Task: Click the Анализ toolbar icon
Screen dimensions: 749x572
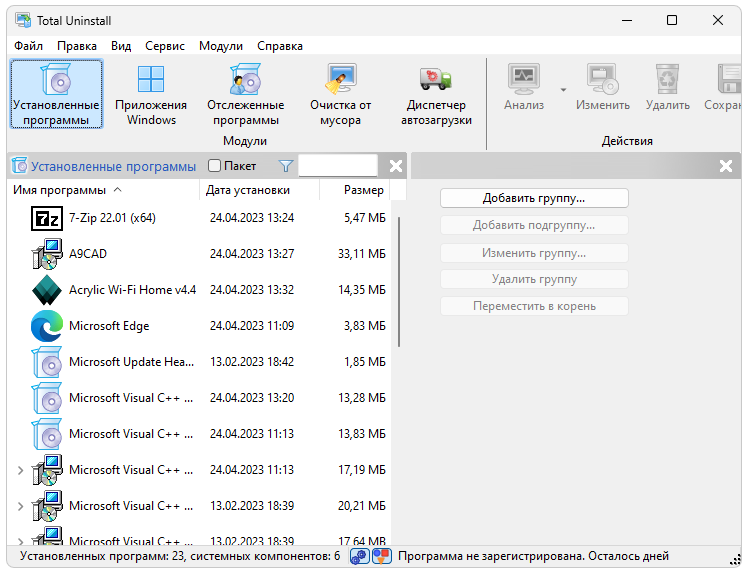Action: click(x=524, y=79)
